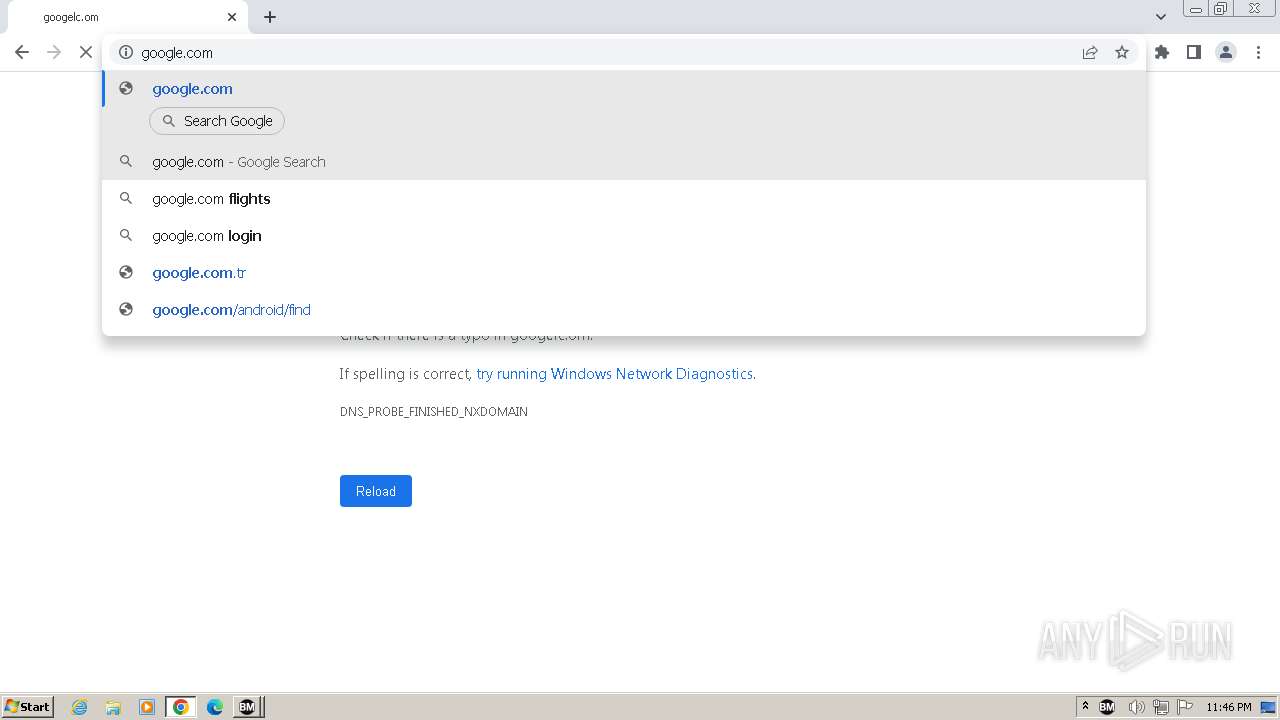
Task: View site information icon in address bar
Action: point(126,52)
